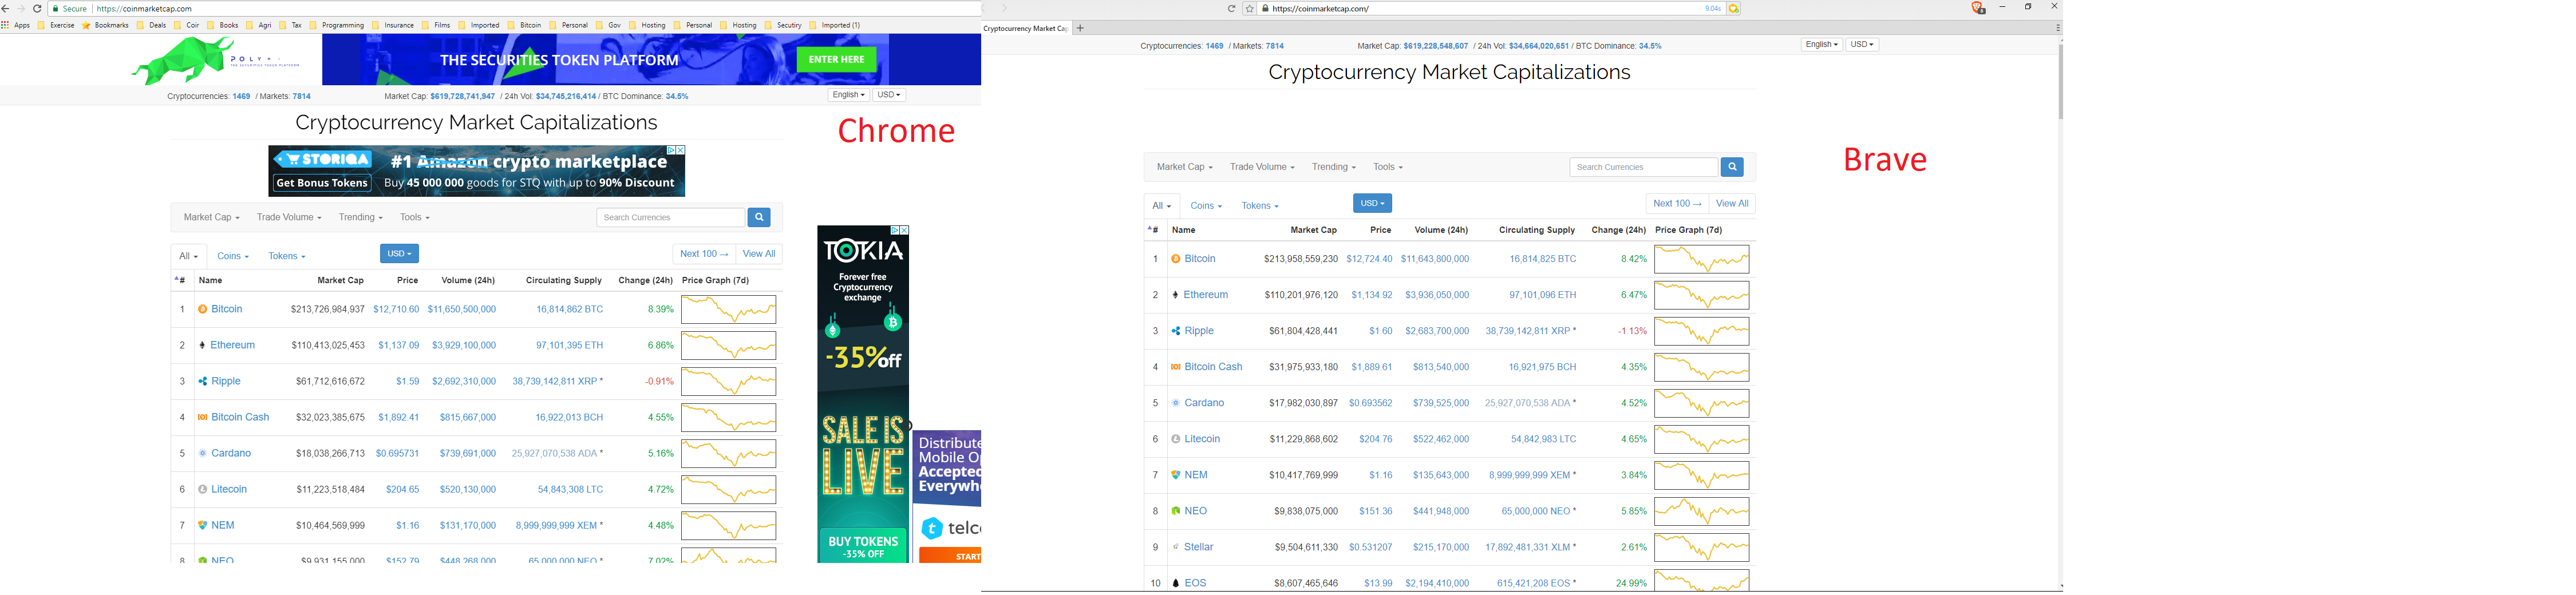The image size is (2576, 595).
Task: Sort Chrome's table by Circulating Supply
Action: [x=564, y=281]
